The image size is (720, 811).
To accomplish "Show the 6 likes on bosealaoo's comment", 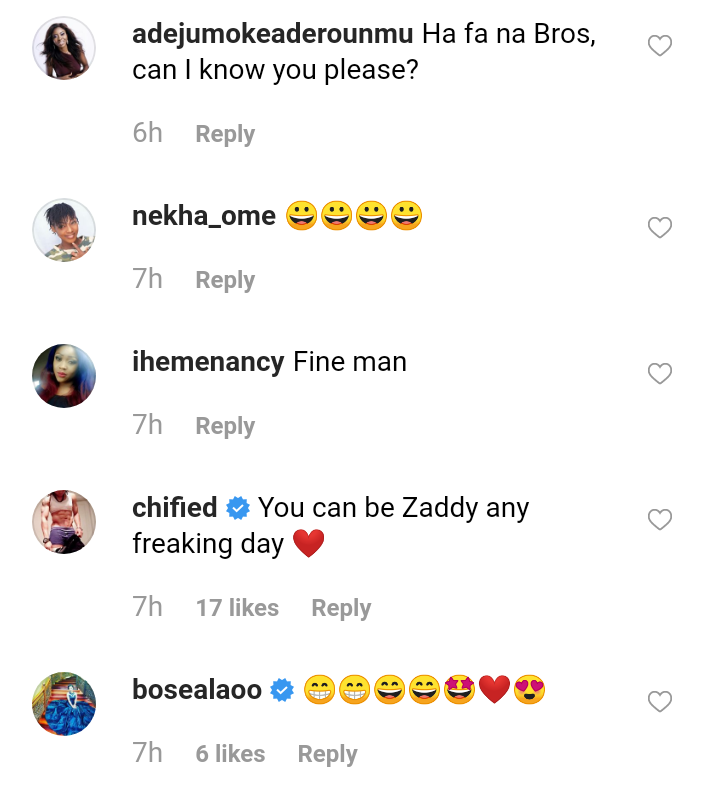I will pos(230,754).
